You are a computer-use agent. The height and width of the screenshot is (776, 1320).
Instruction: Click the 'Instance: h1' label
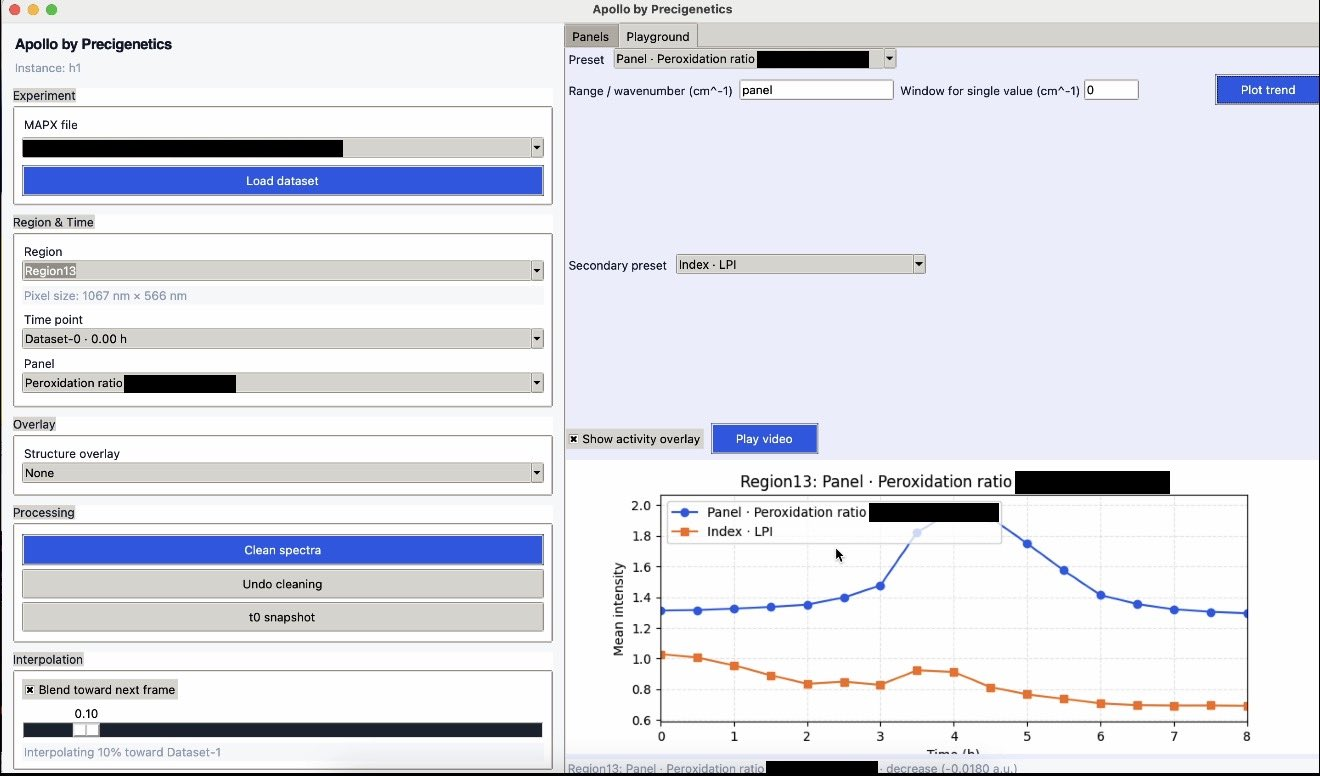click(48, 69)
